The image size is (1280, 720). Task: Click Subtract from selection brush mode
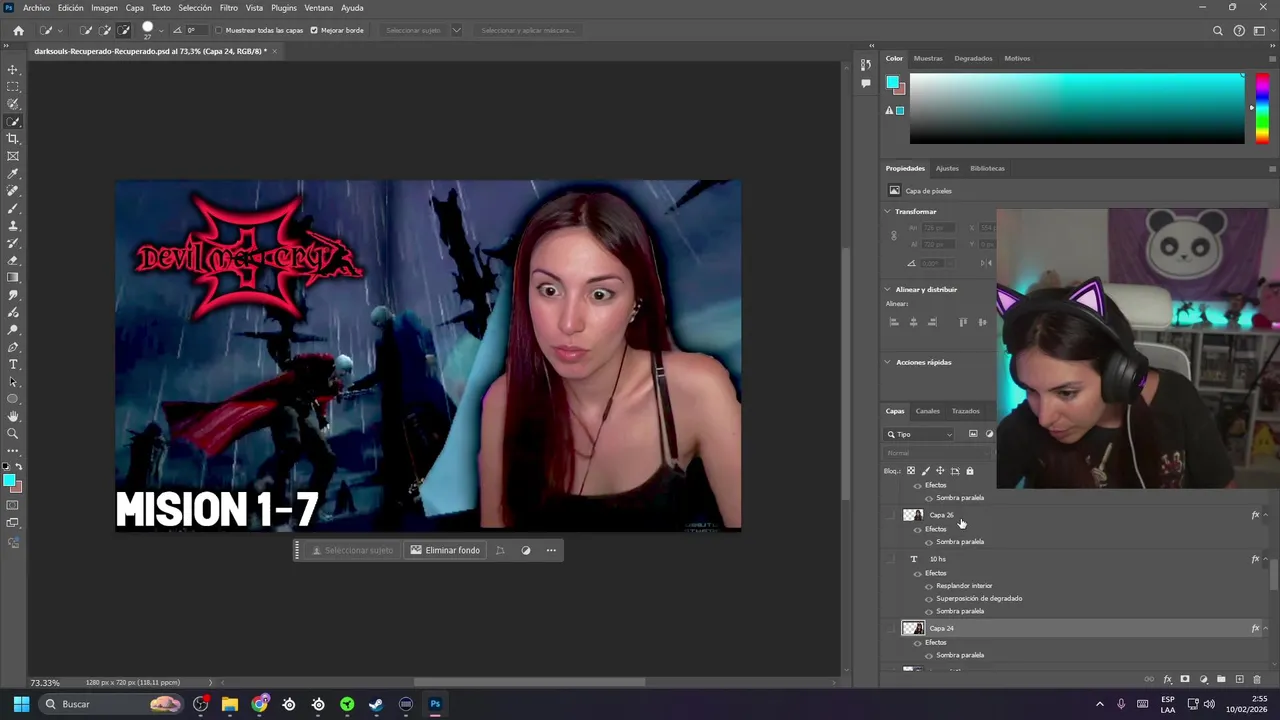pyautogui.click(x=124, y=30)
